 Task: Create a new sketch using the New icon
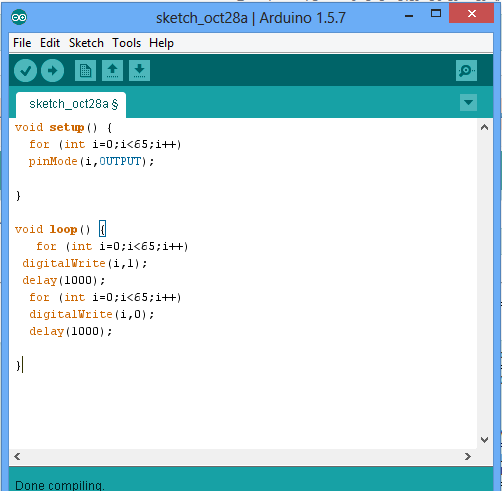[x=85, y=71]
